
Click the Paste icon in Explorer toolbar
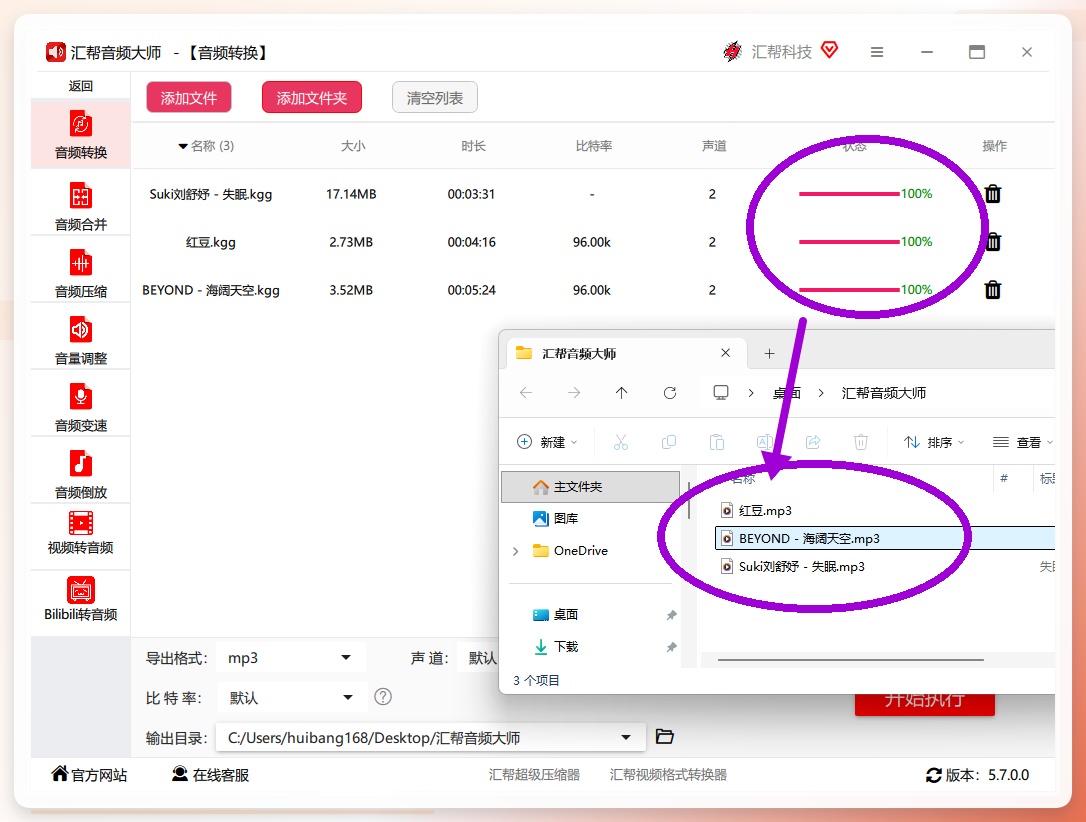pyautogui.click(x=717, y=442)
